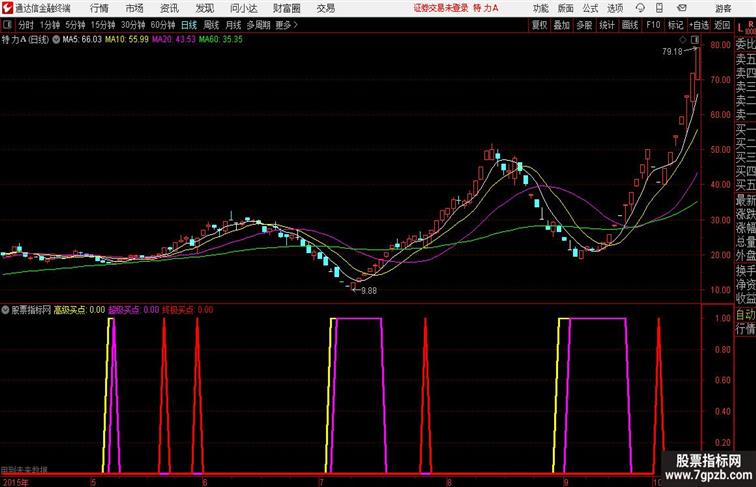Switch to the 60分钟 period
The image size is (756, 487).
pos(163,25)
